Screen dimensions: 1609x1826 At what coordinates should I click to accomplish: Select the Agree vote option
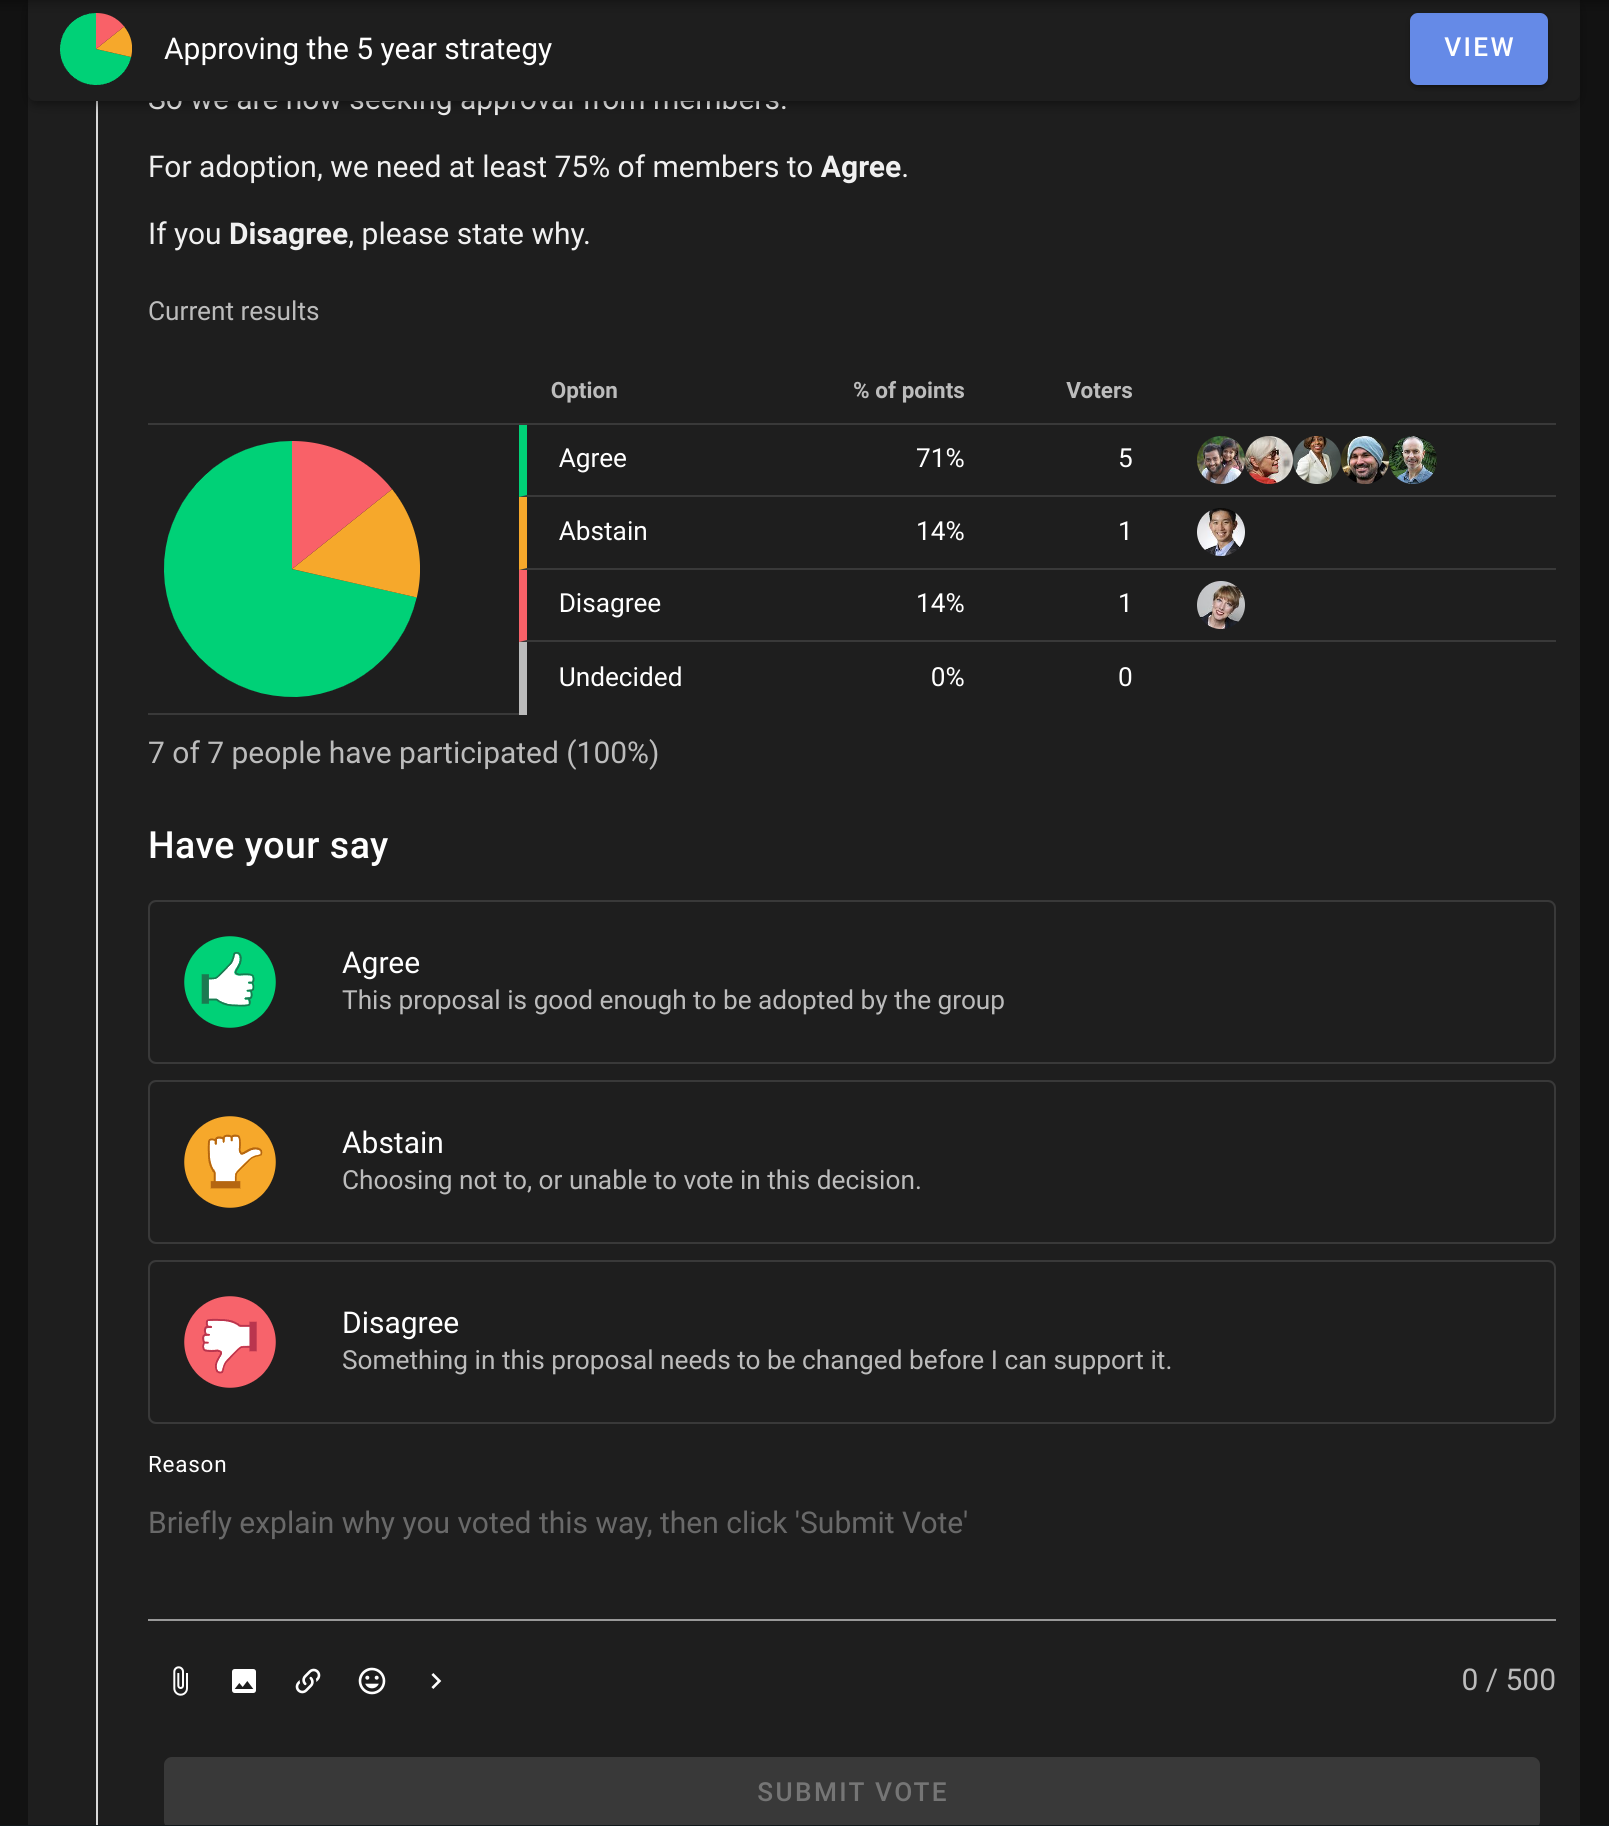coord(850,982)
